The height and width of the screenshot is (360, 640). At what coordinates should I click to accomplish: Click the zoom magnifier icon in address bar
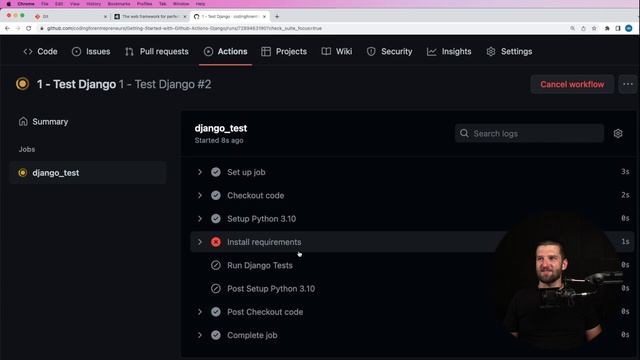(572, 28)
